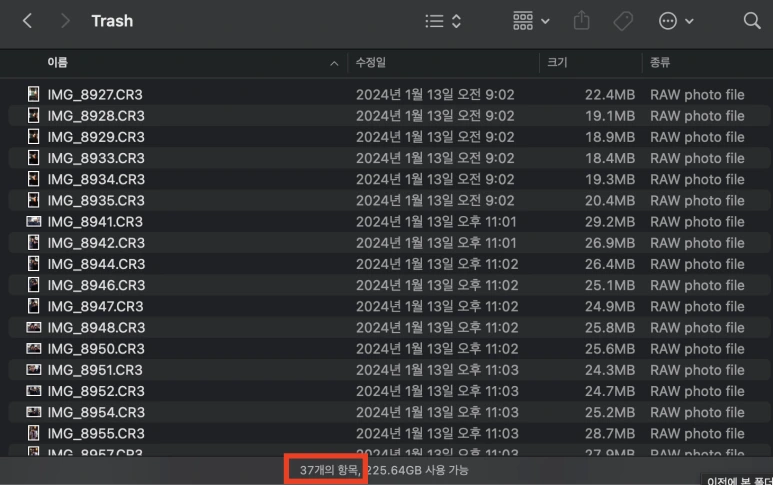Click the file name IMG_8928.CR3
The image size is (773, 485).
click(x=96, y=116)
